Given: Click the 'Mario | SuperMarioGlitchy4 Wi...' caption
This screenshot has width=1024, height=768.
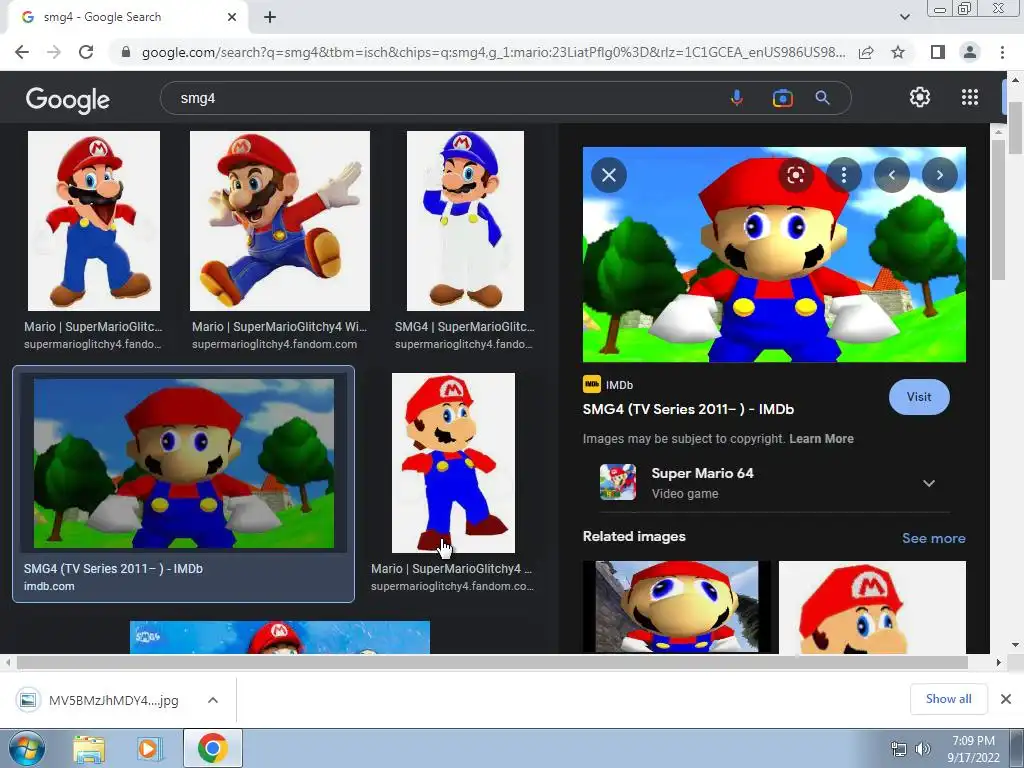Looking at the screenshot, I should click(280, 327).
